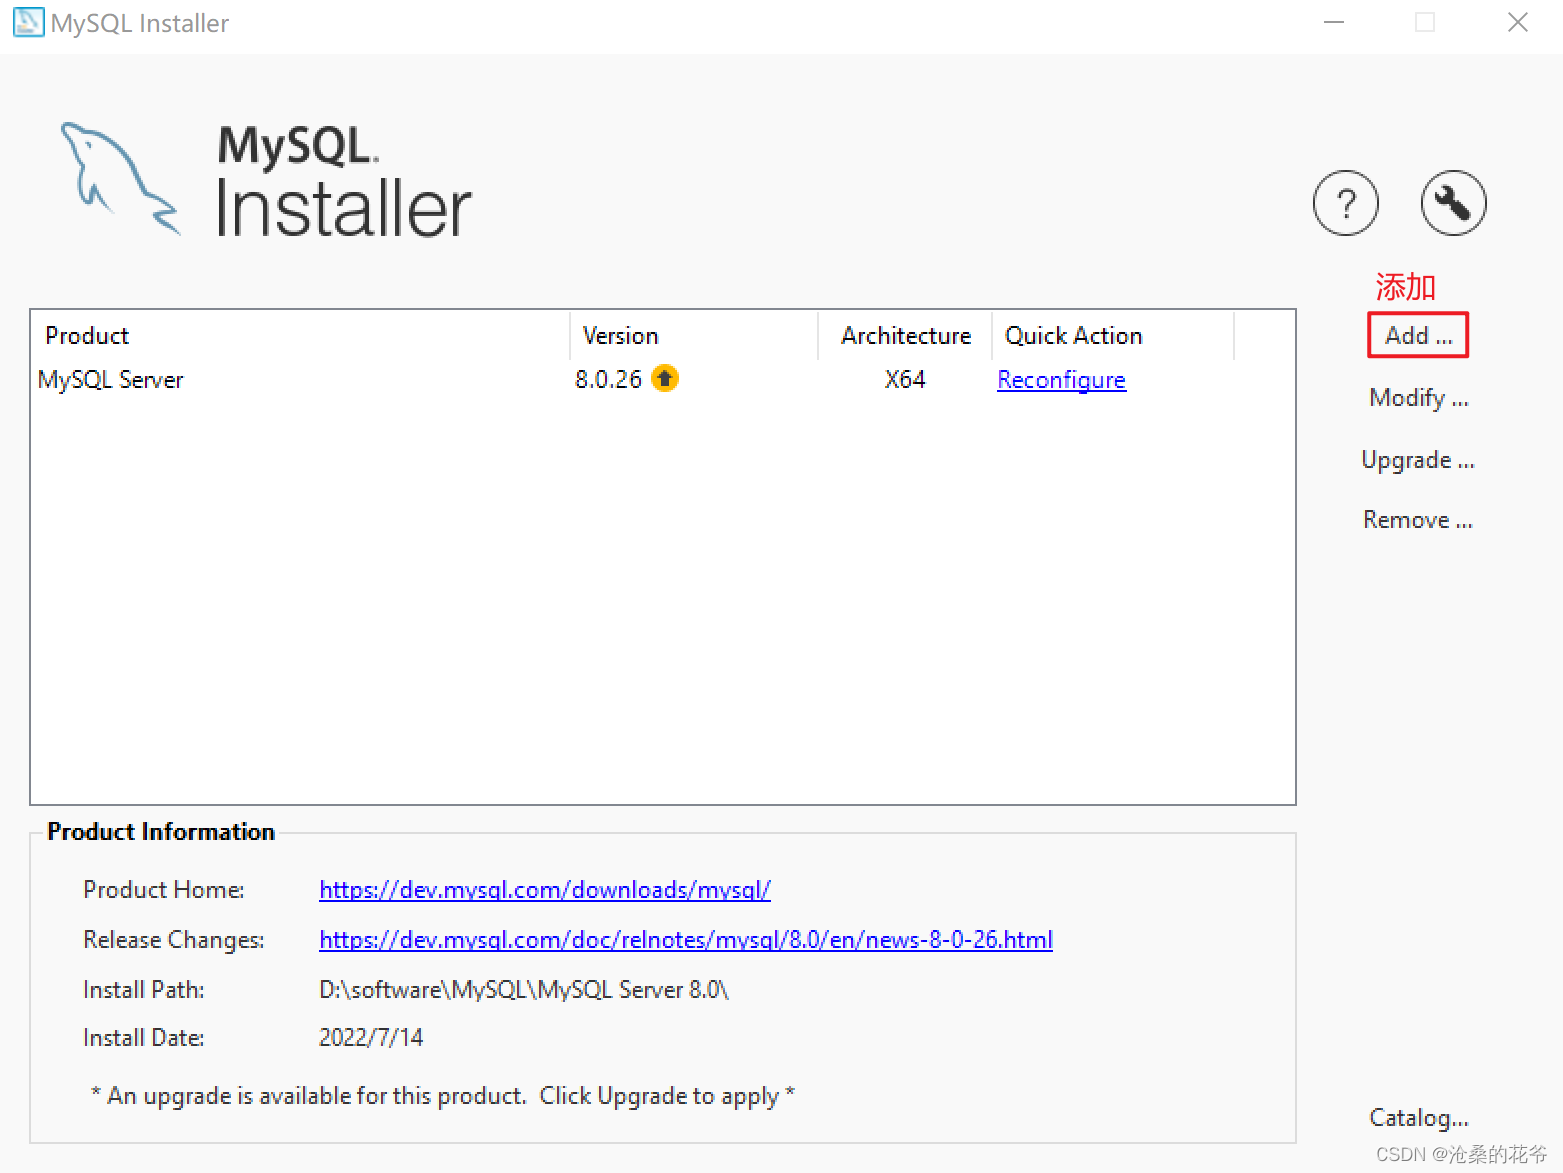The height and width of the screenshot is (1173, 1563).
Task: Open the help question mark icon
Action: (1345, 203)
